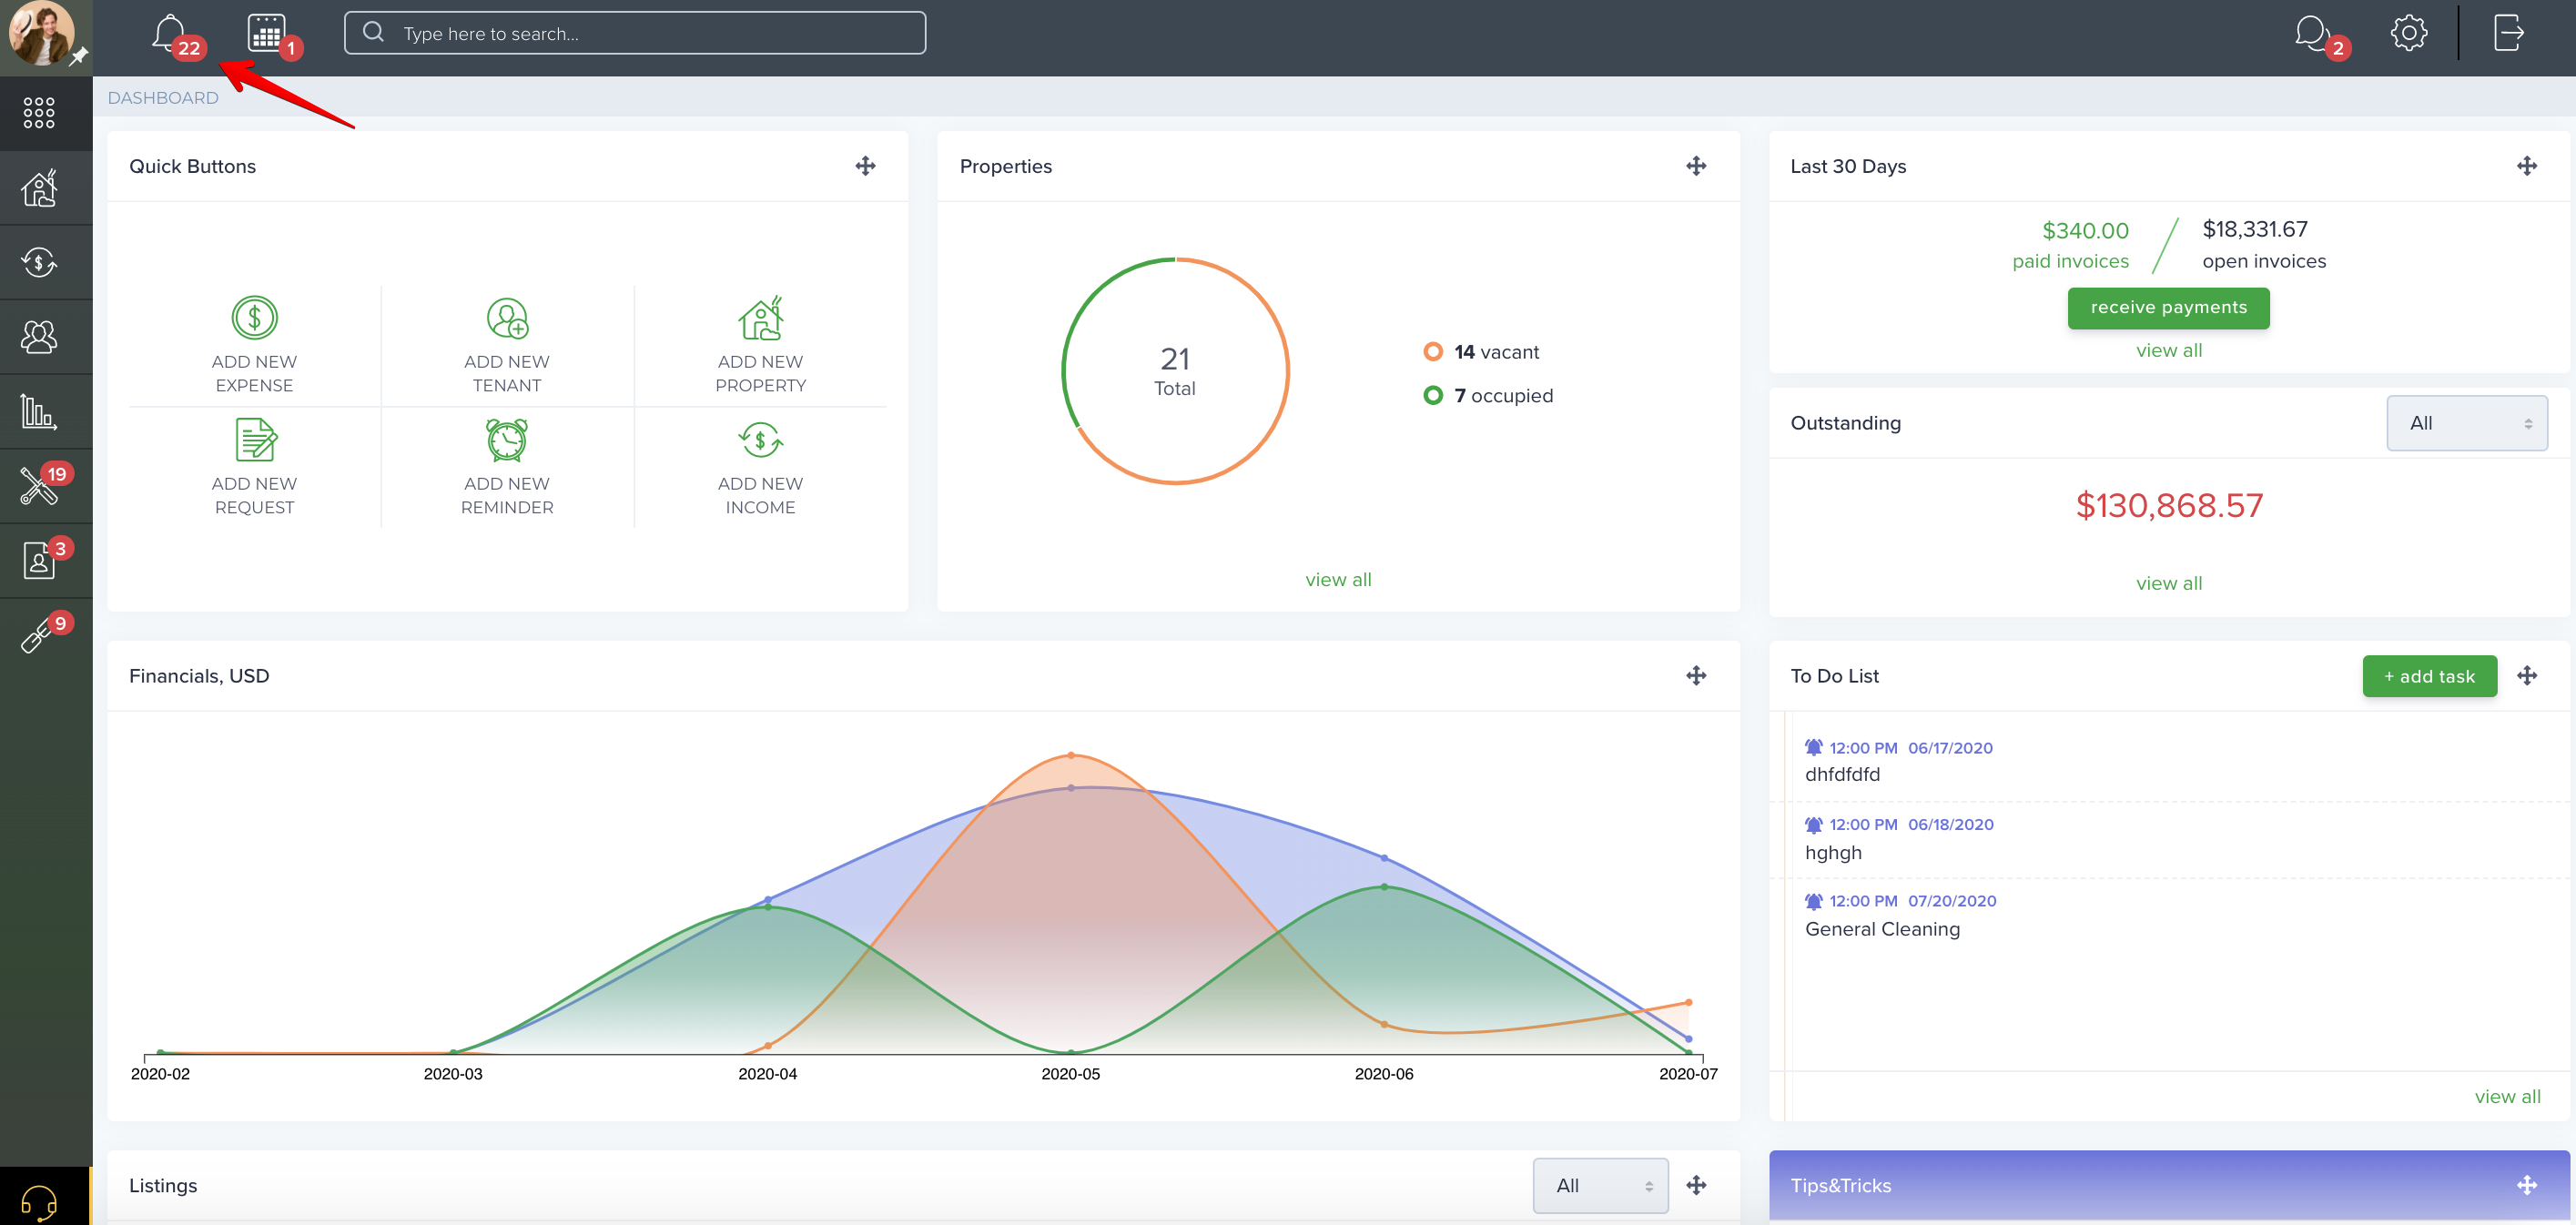The width and height of the screenshot is (2576, 1225).
Task: Open the dashboard grid icon in sidebar
Action: [39, 113]
